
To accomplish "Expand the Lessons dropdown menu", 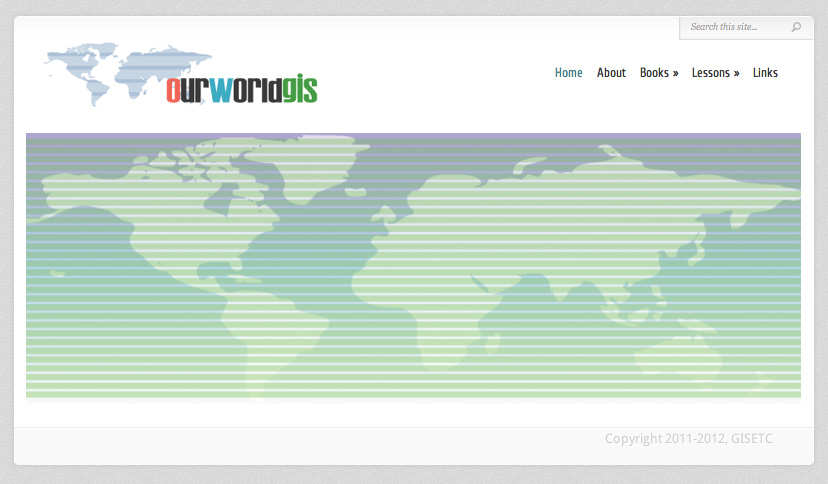I will 716,73.
